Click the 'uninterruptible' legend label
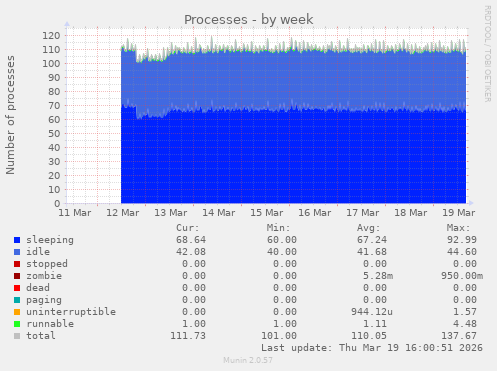497x371 pixels. 71,312
